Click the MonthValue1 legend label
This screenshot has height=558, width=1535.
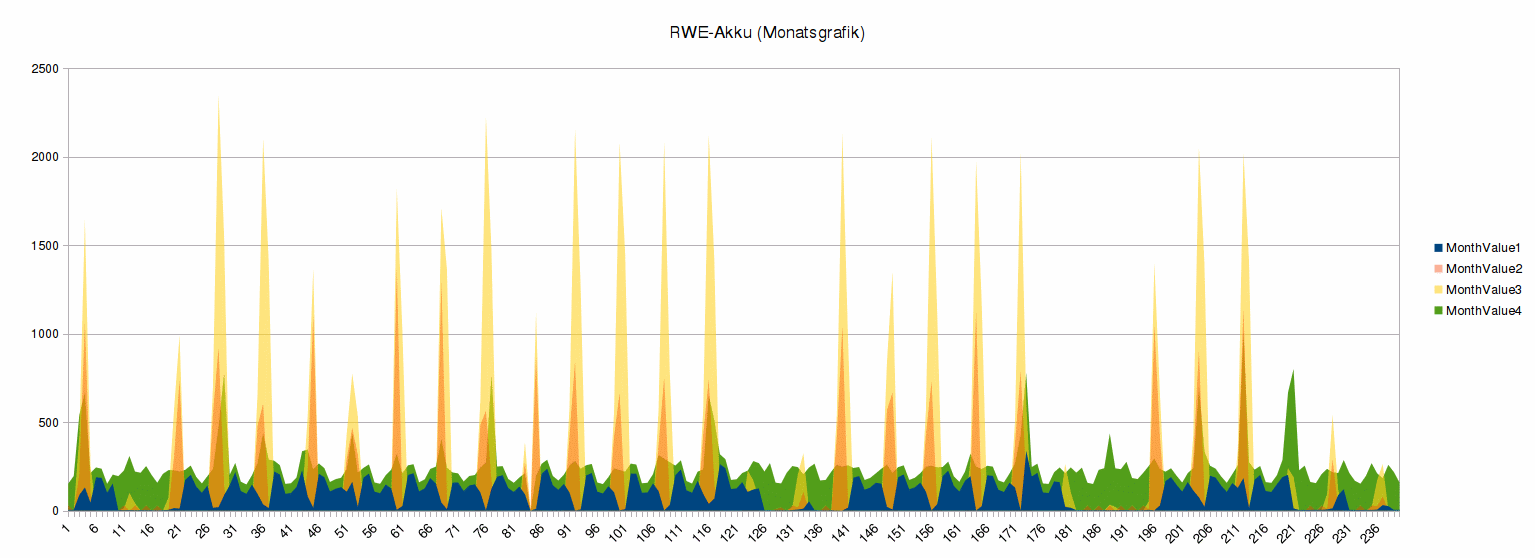coord(1482,247)
